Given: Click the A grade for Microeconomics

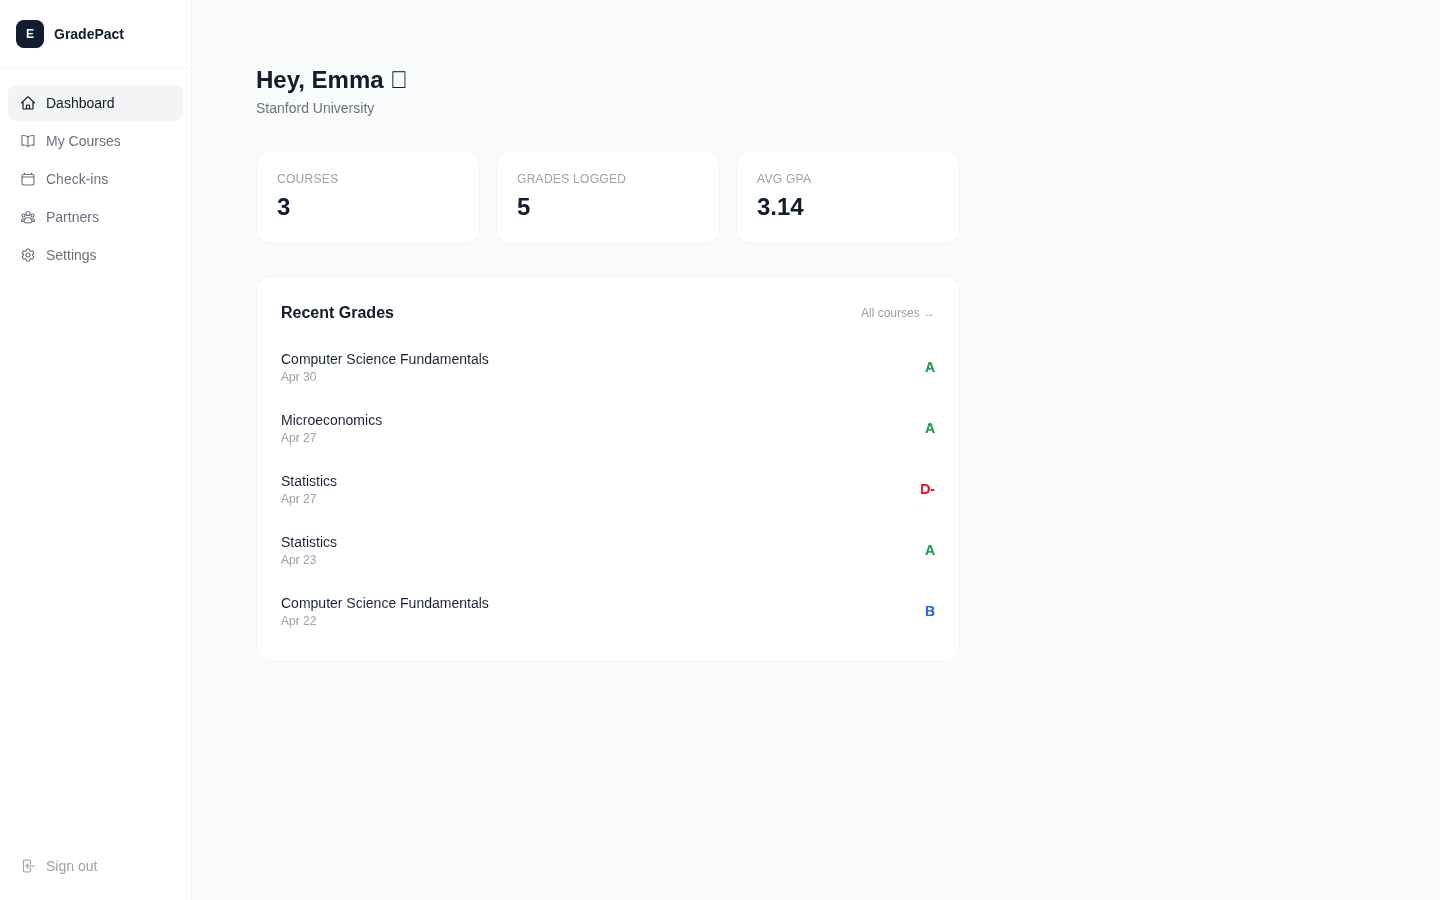Looking at the screenshot, I should (x=930, y=428).
